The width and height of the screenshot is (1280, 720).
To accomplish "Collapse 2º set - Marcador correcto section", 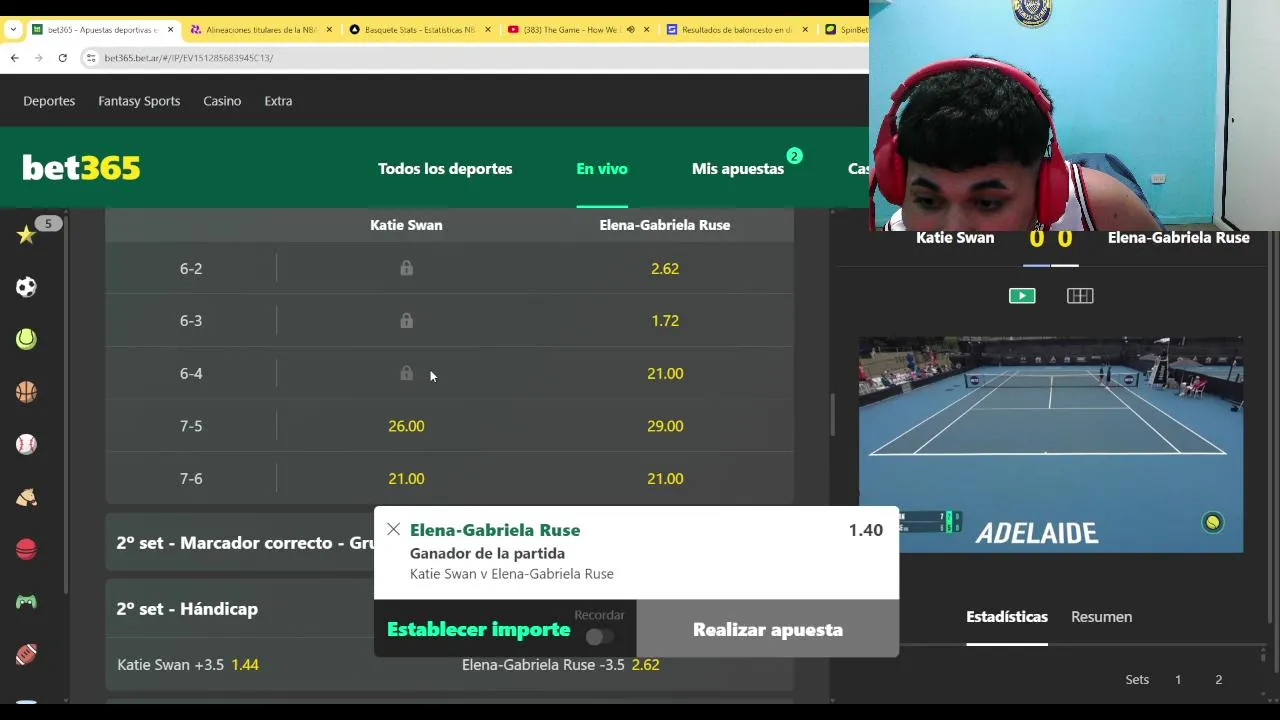I will tap(245, 543).
